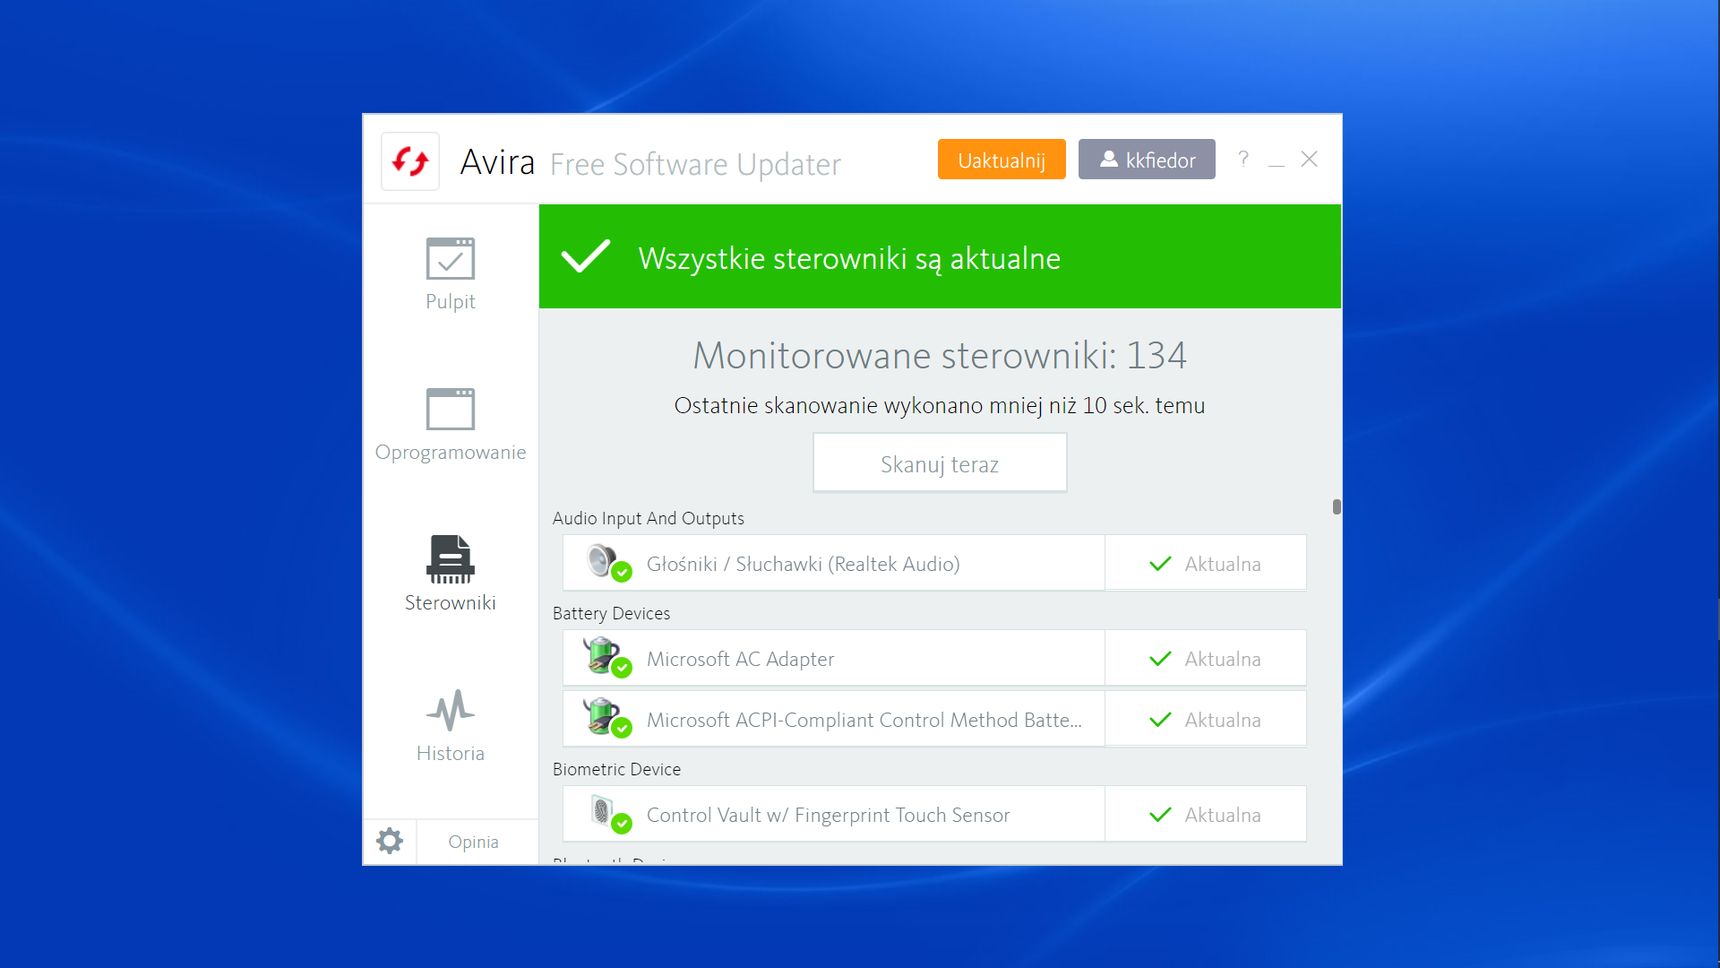Click the Wszystkie sterowniki są aktualne banner text

pos(849,258)
